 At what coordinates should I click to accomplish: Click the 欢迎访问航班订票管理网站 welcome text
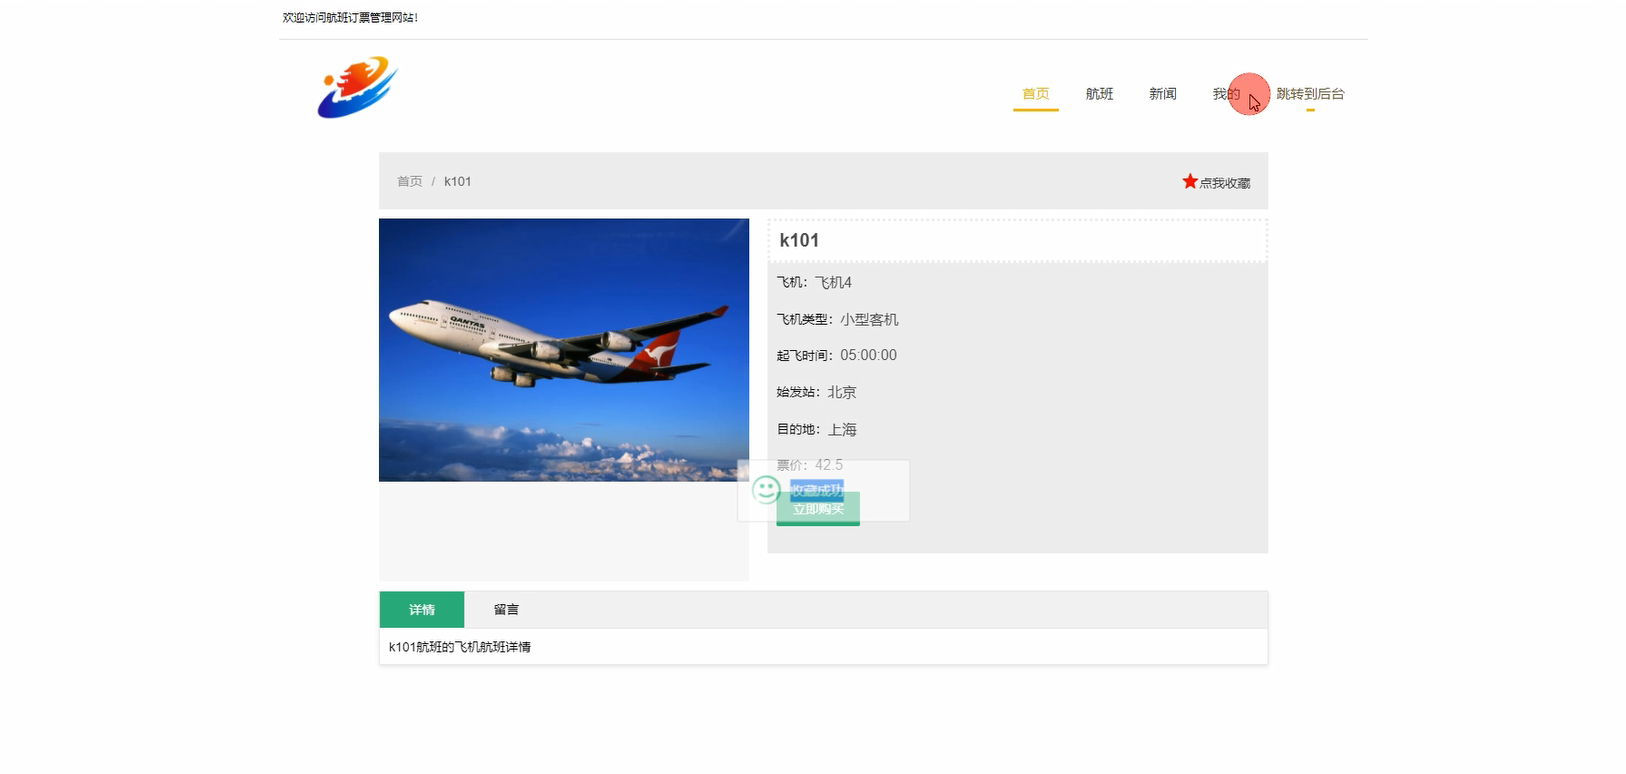[x=350, y=18]
